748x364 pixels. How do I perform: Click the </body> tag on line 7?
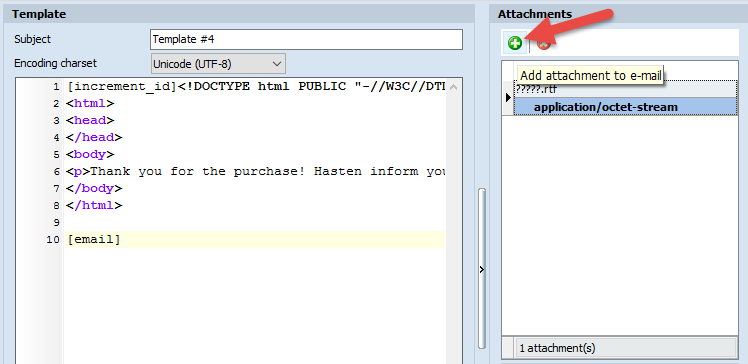94,188
